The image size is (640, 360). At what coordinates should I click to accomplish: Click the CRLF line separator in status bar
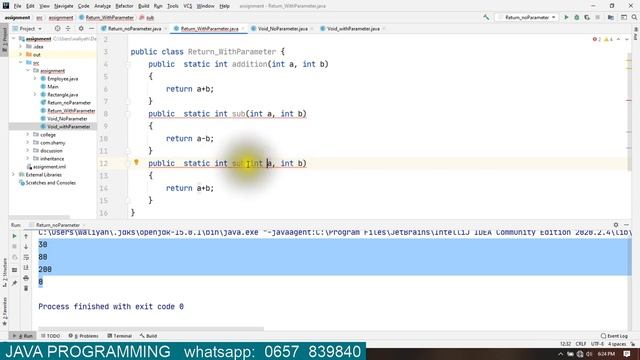coord(581,344)
